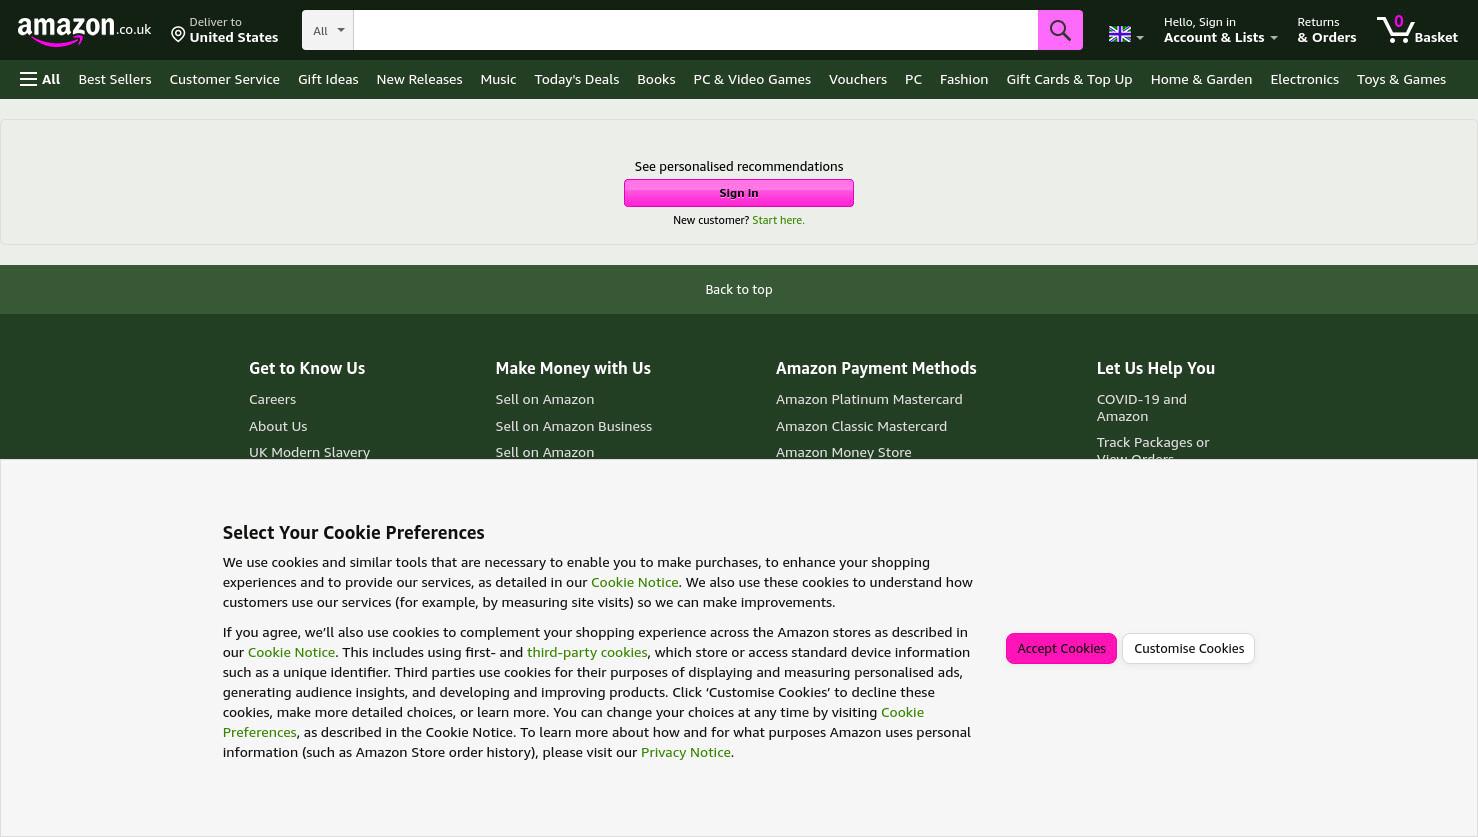The width and height of the screenshot is (1478, 837).
Task: Go to Home & Garden
Action: (1201, 79)
